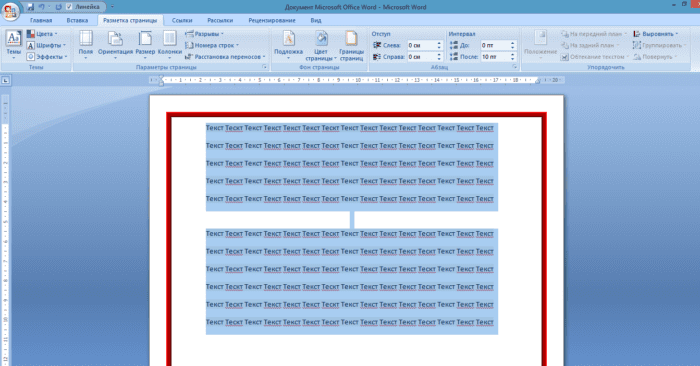Open the Рецензирование tab
This screenshot has width=700, height=366.
(272, 20)
